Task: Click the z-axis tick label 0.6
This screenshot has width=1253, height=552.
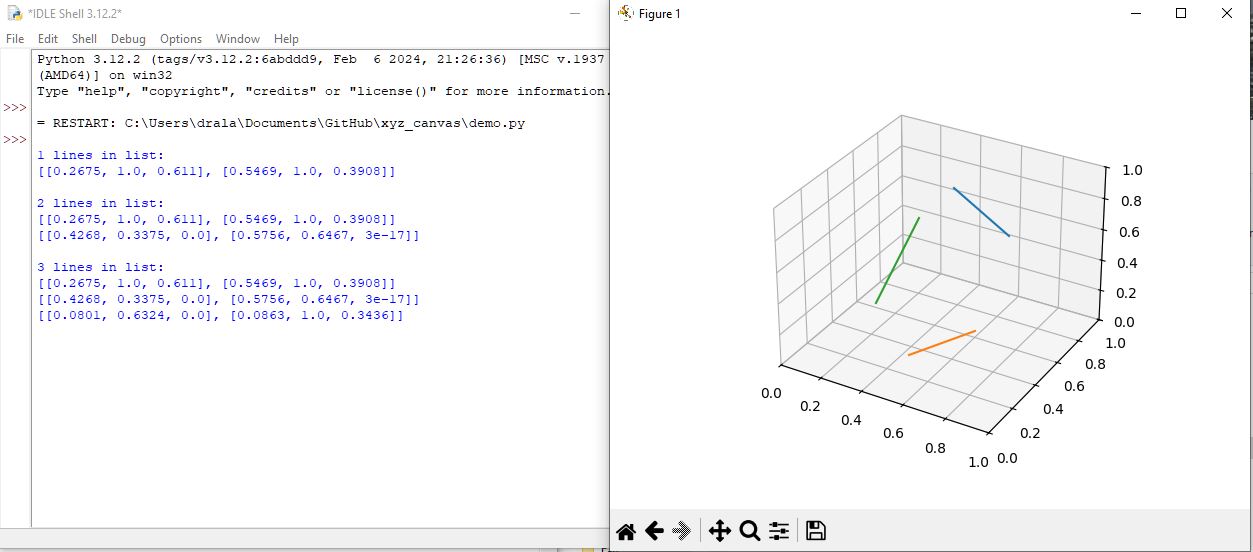Action: (1131, 232)
